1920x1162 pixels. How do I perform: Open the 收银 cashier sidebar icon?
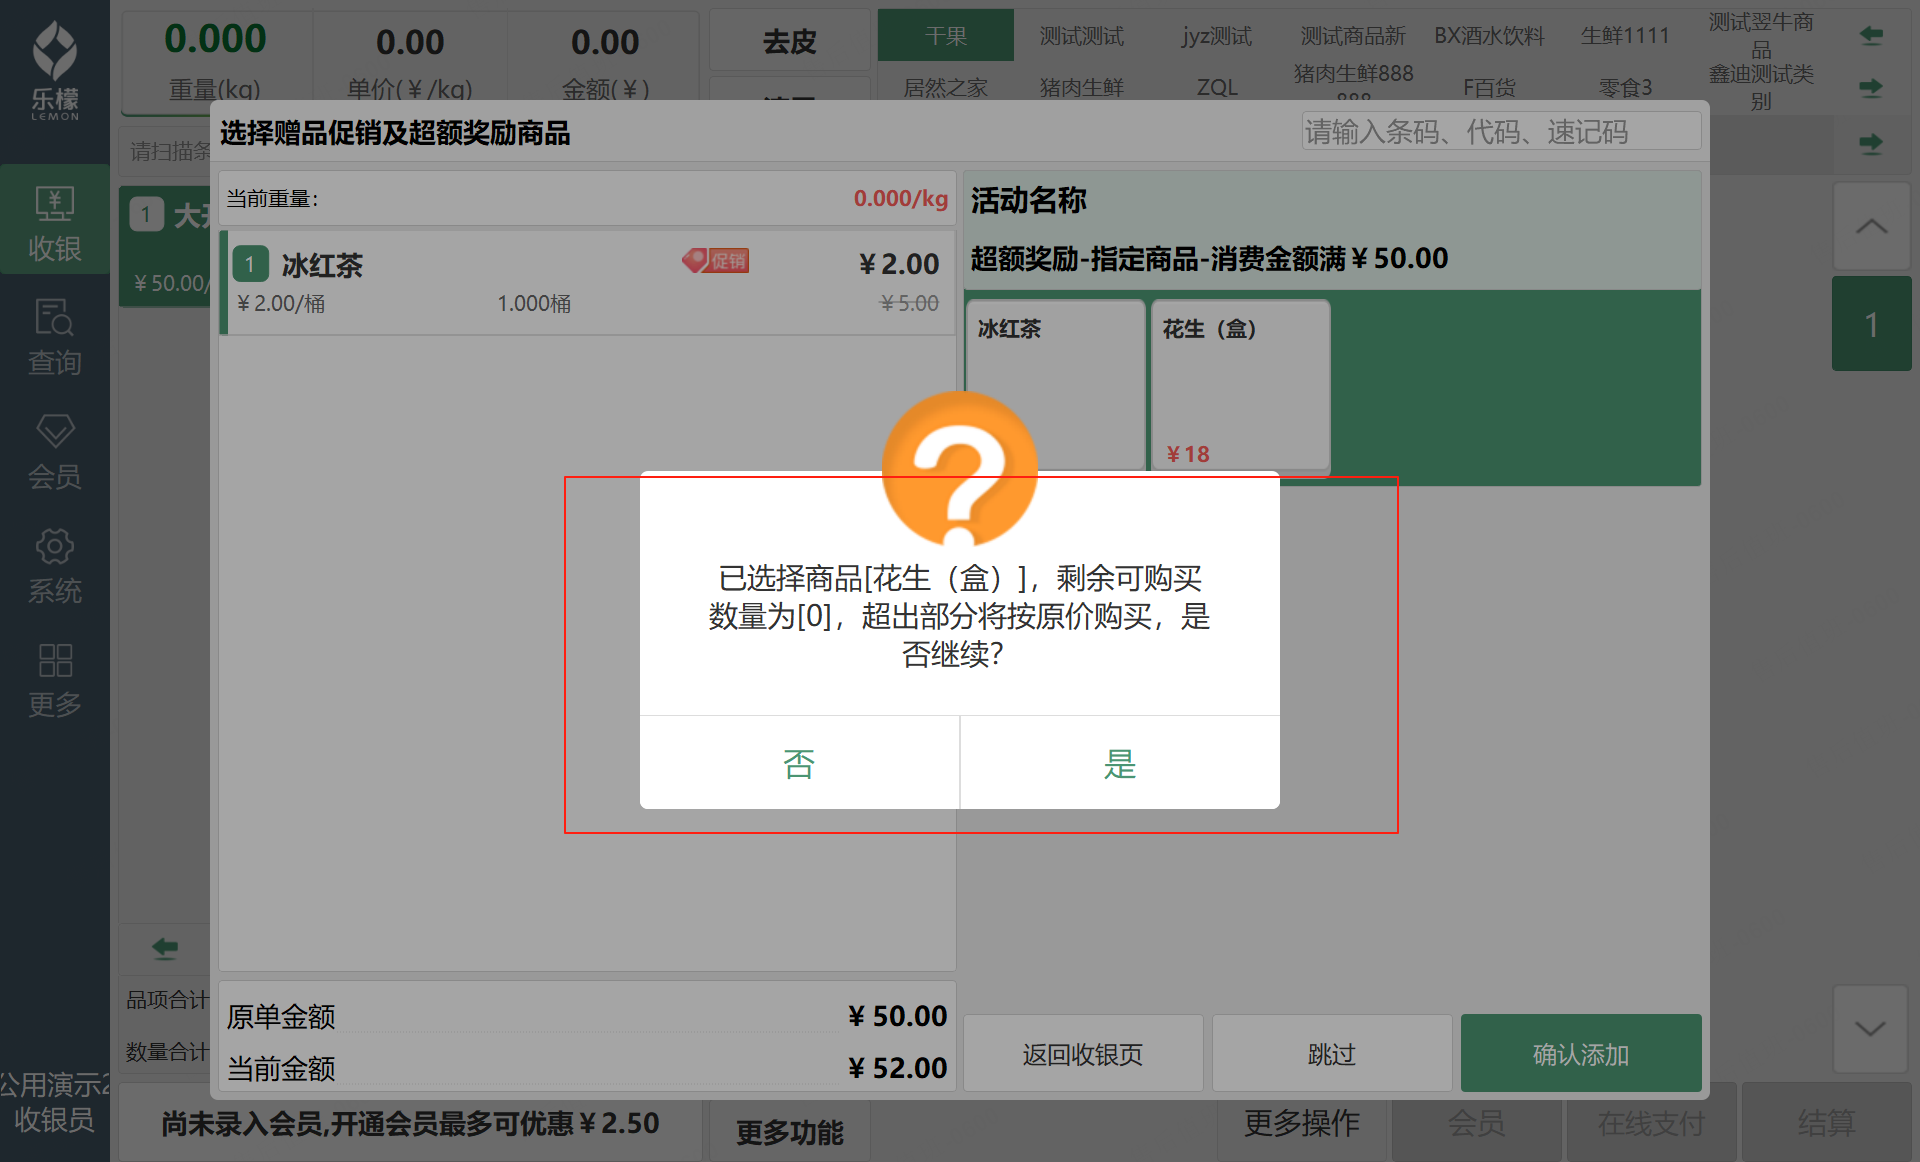point(55,222)
